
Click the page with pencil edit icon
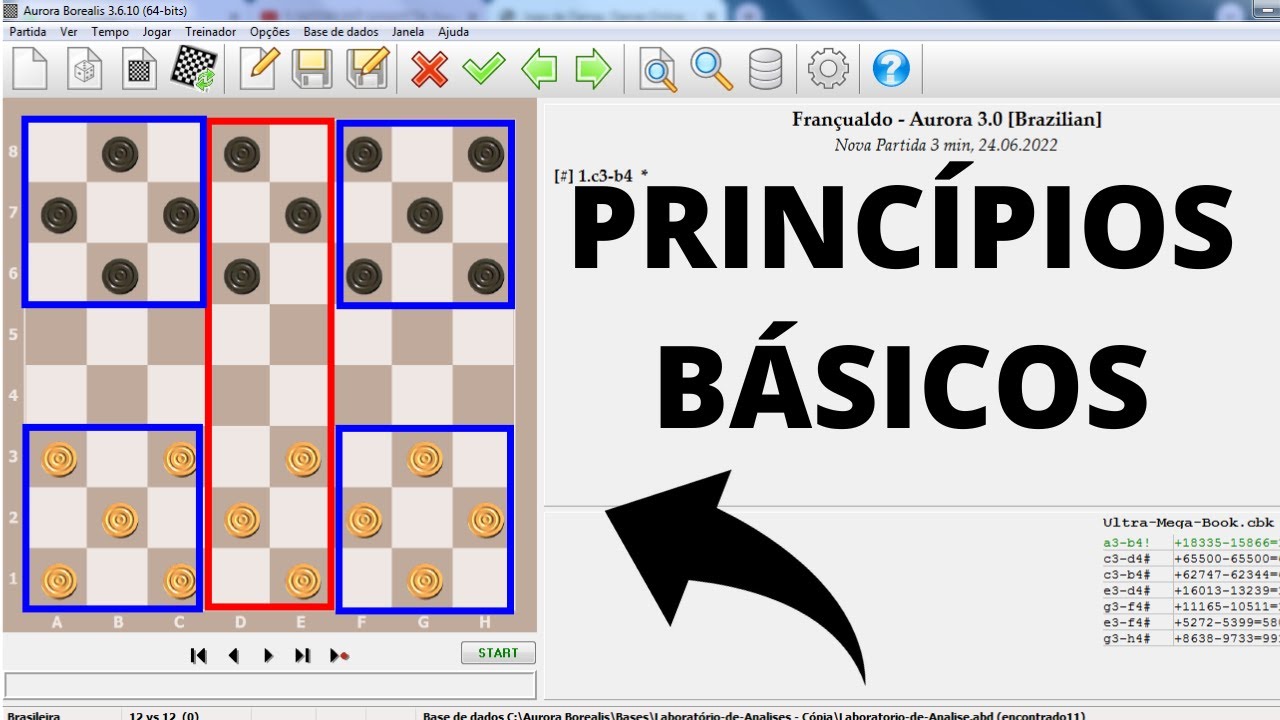[x=259, y=69]
